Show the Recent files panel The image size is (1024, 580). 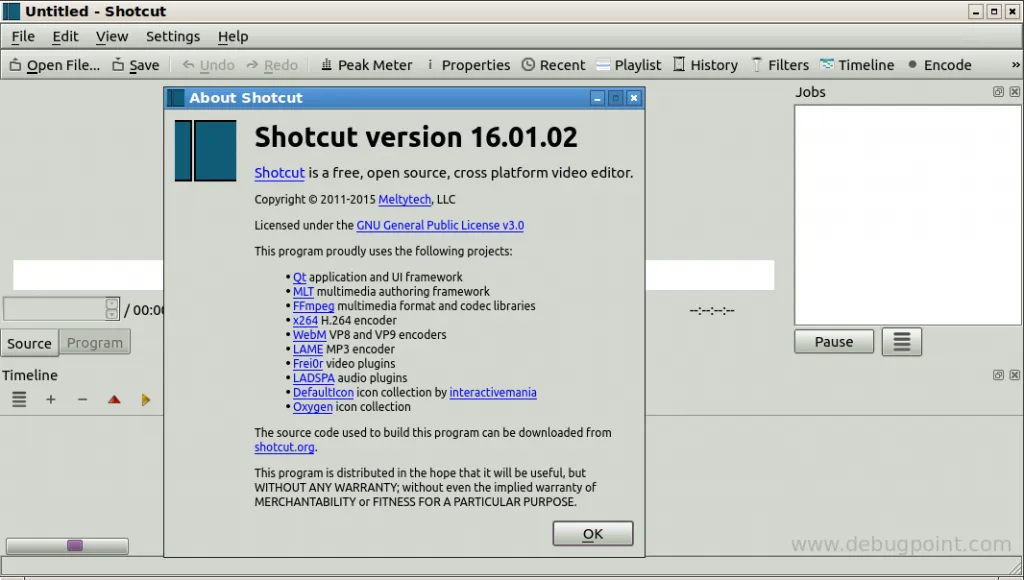pyautogui.click(x=553, y=65)
